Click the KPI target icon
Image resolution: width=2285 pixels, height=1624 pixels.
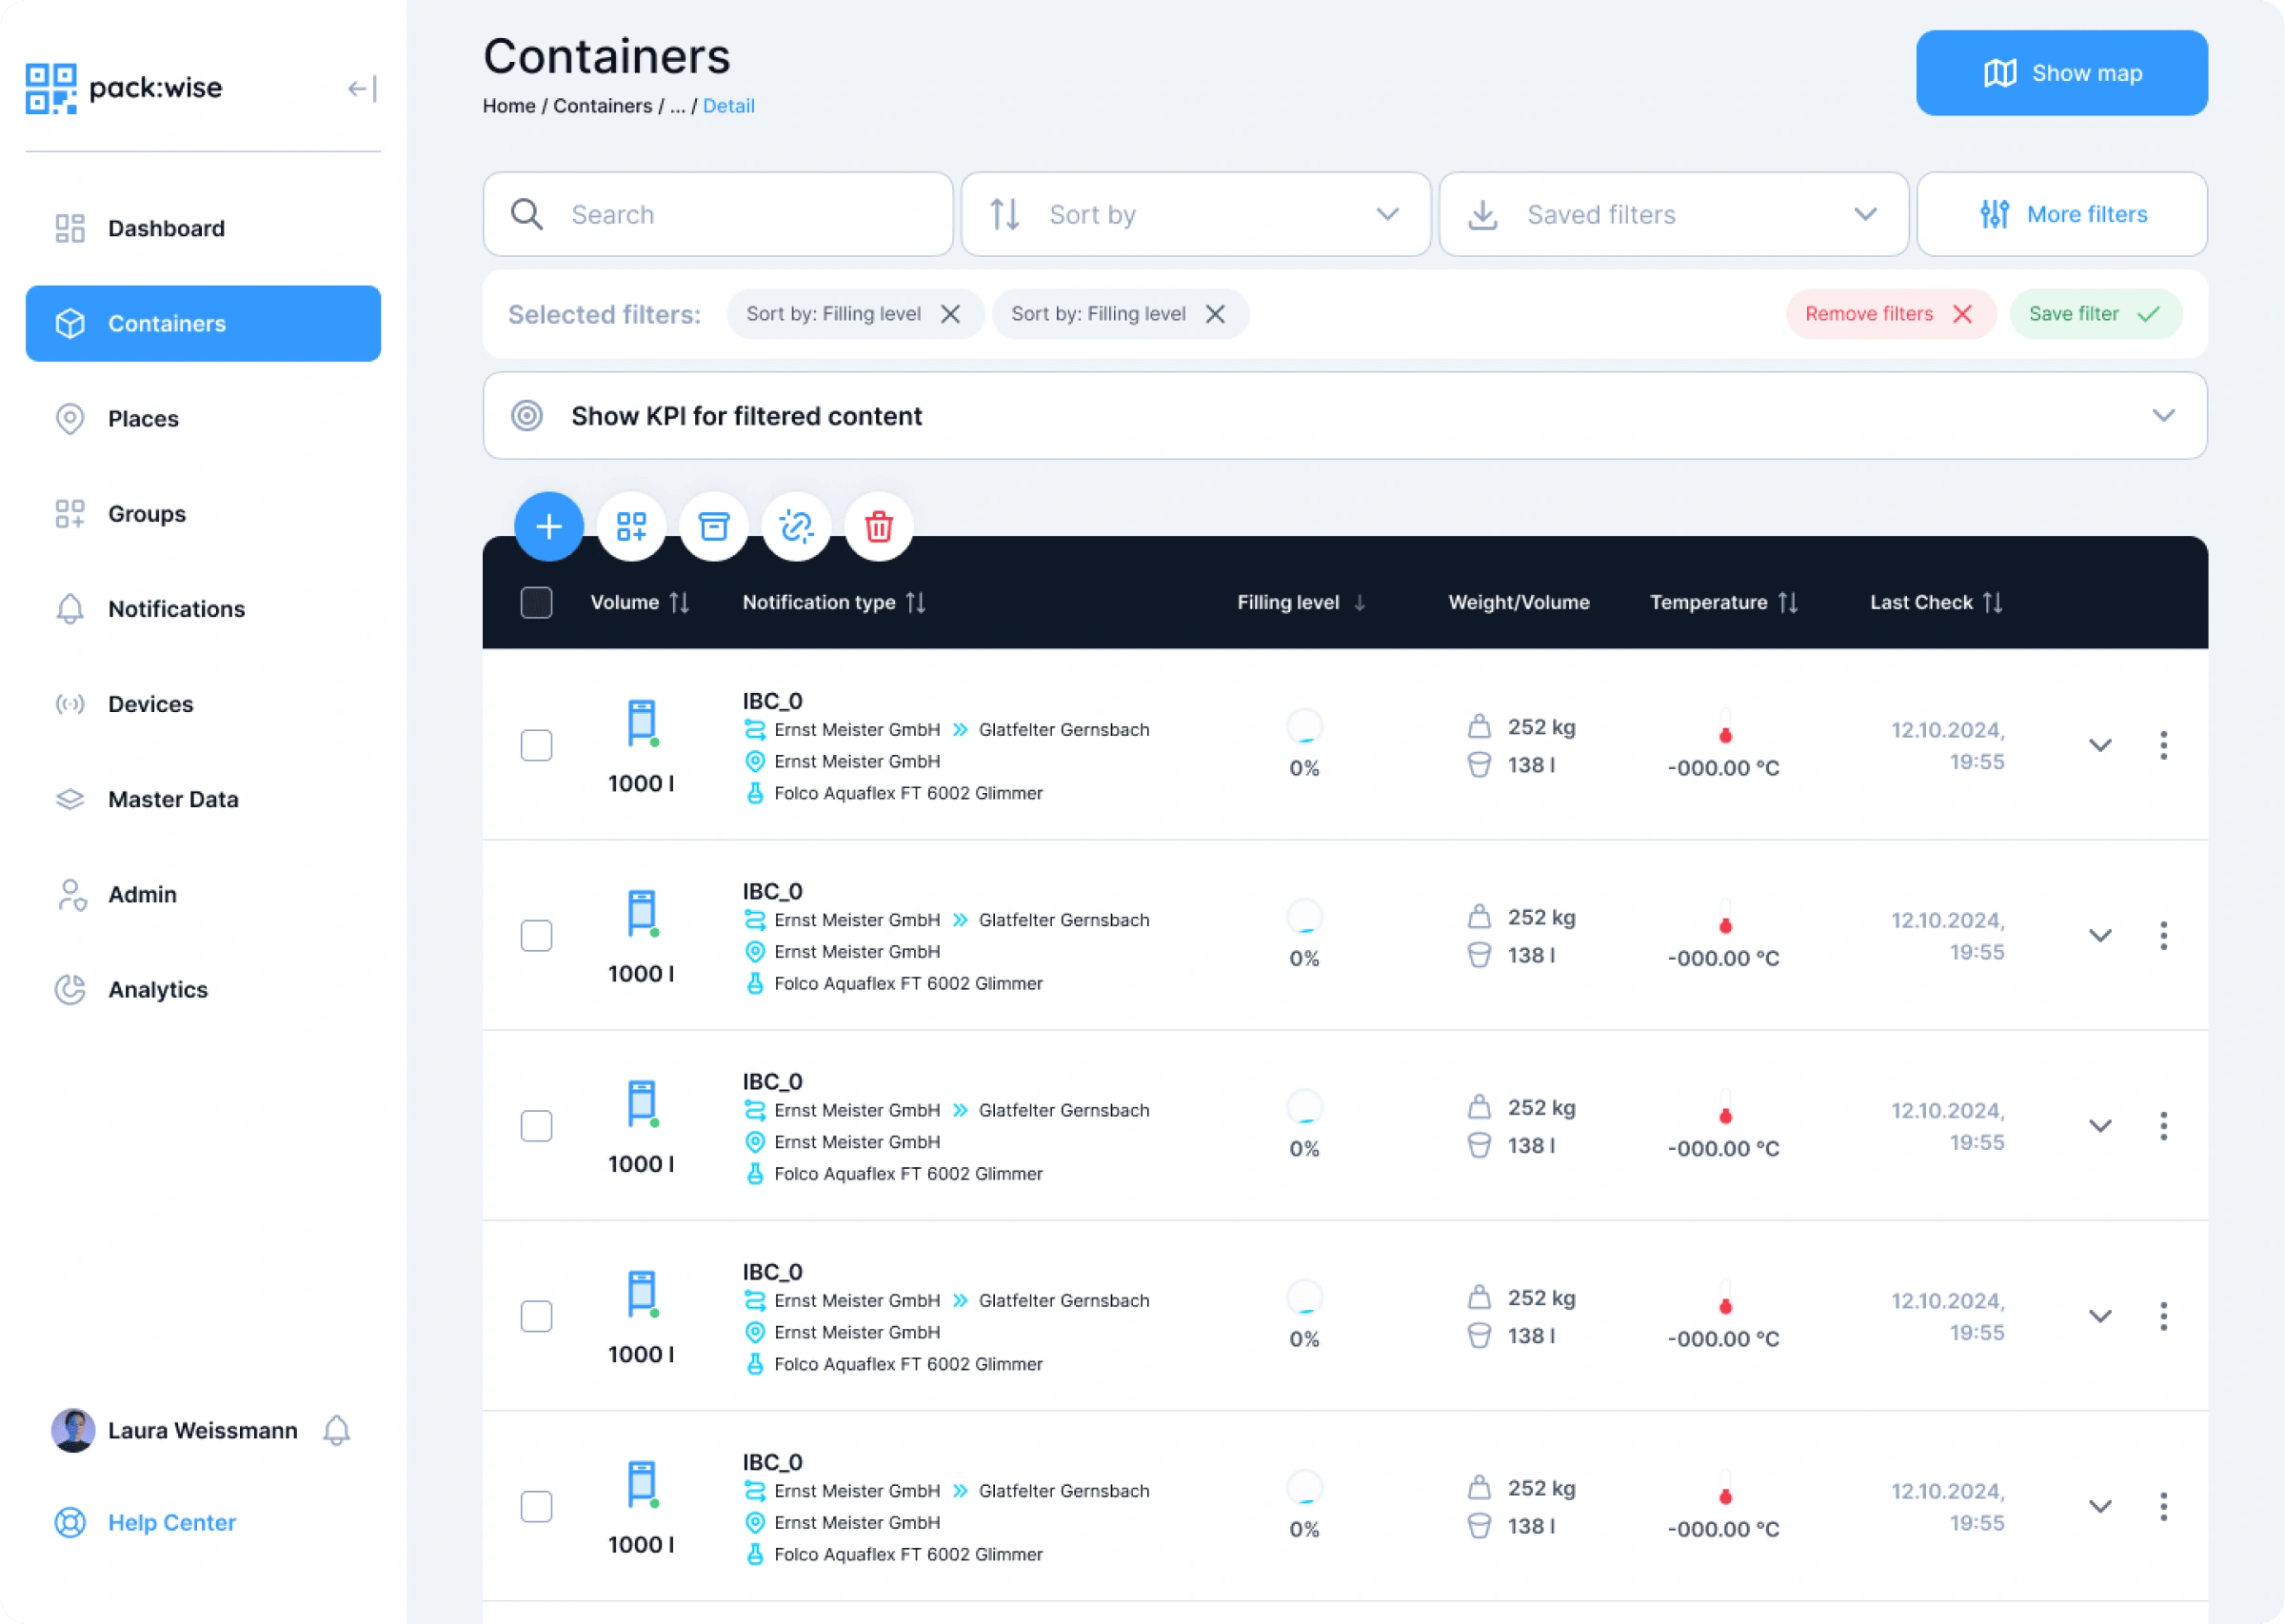point(527,416)
